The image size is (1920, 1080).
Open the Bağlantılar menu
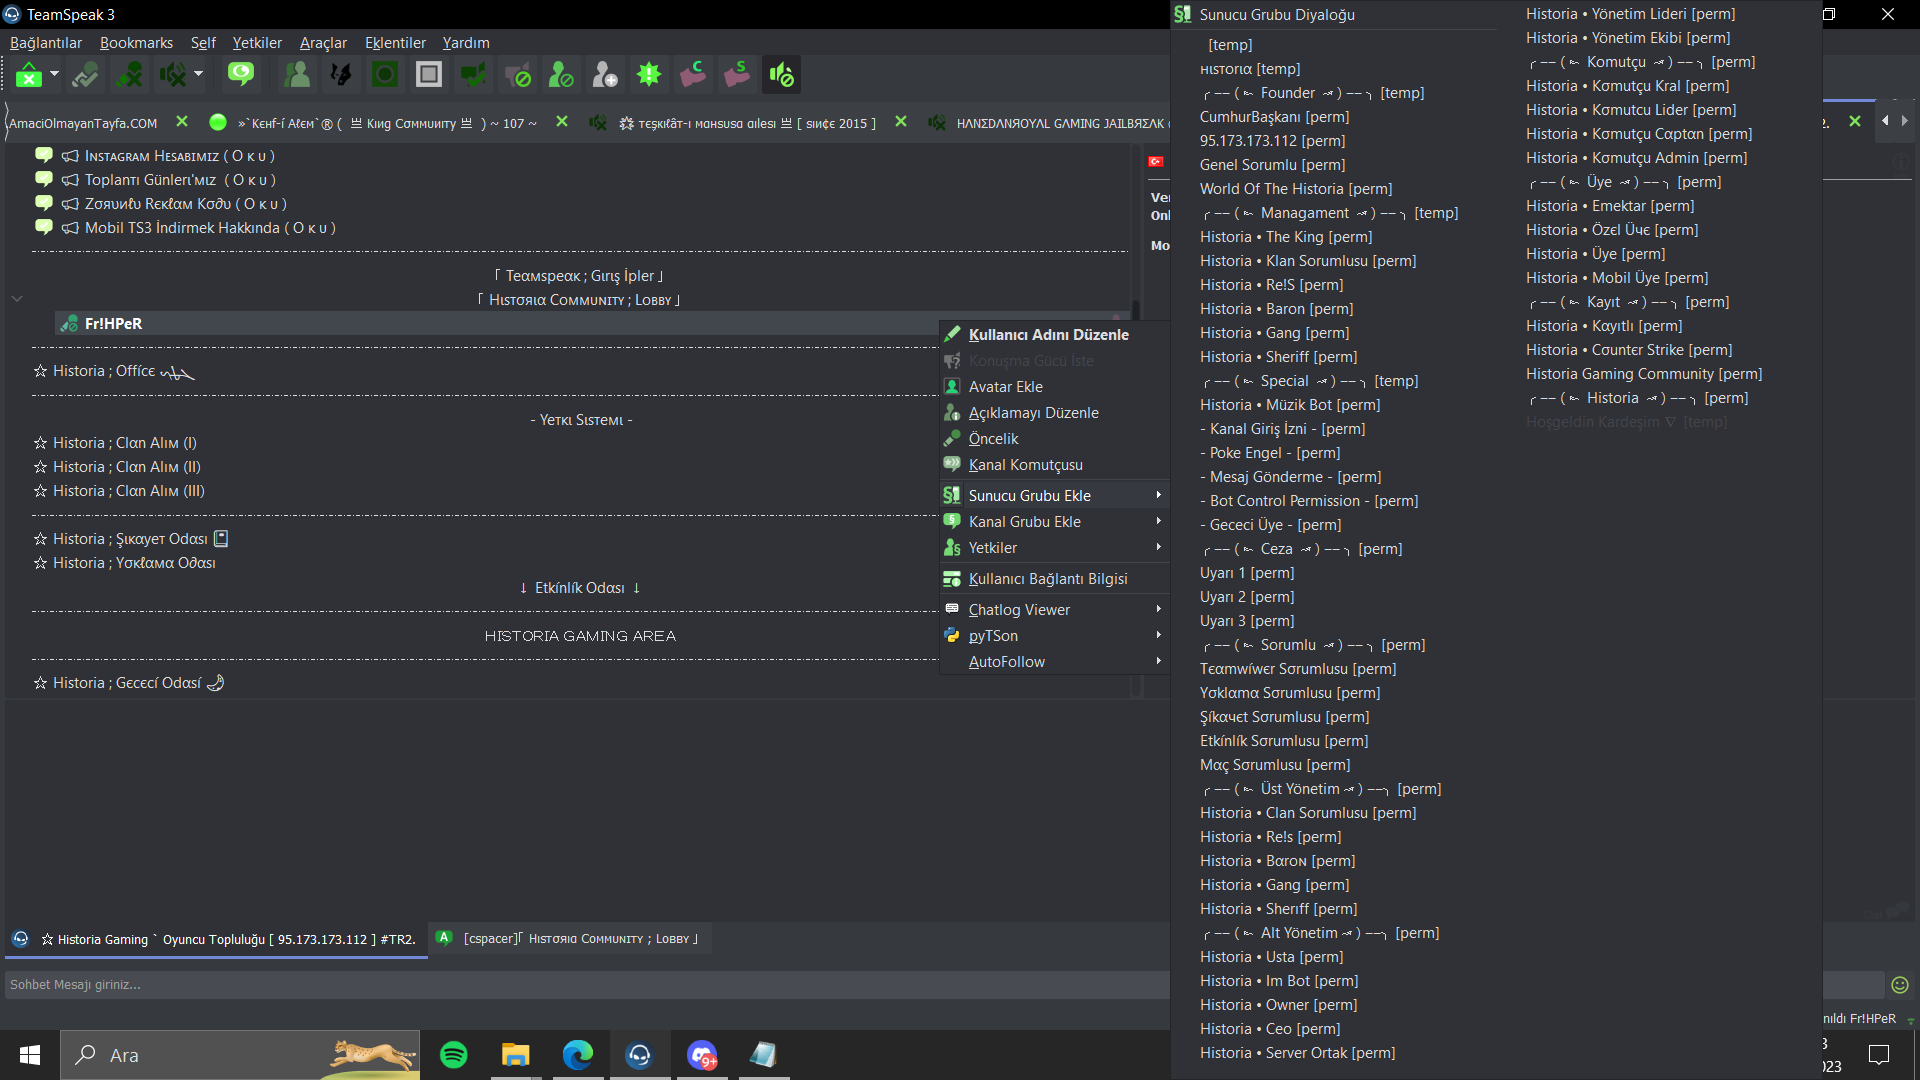click(46, 43)
